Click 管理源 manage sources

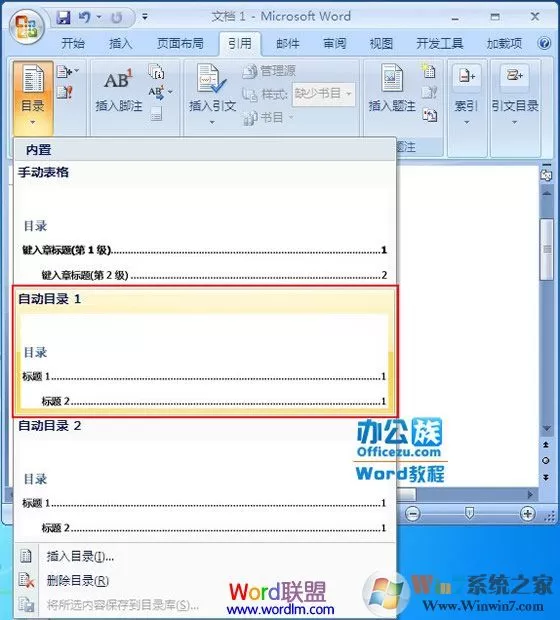coord(269,71)
